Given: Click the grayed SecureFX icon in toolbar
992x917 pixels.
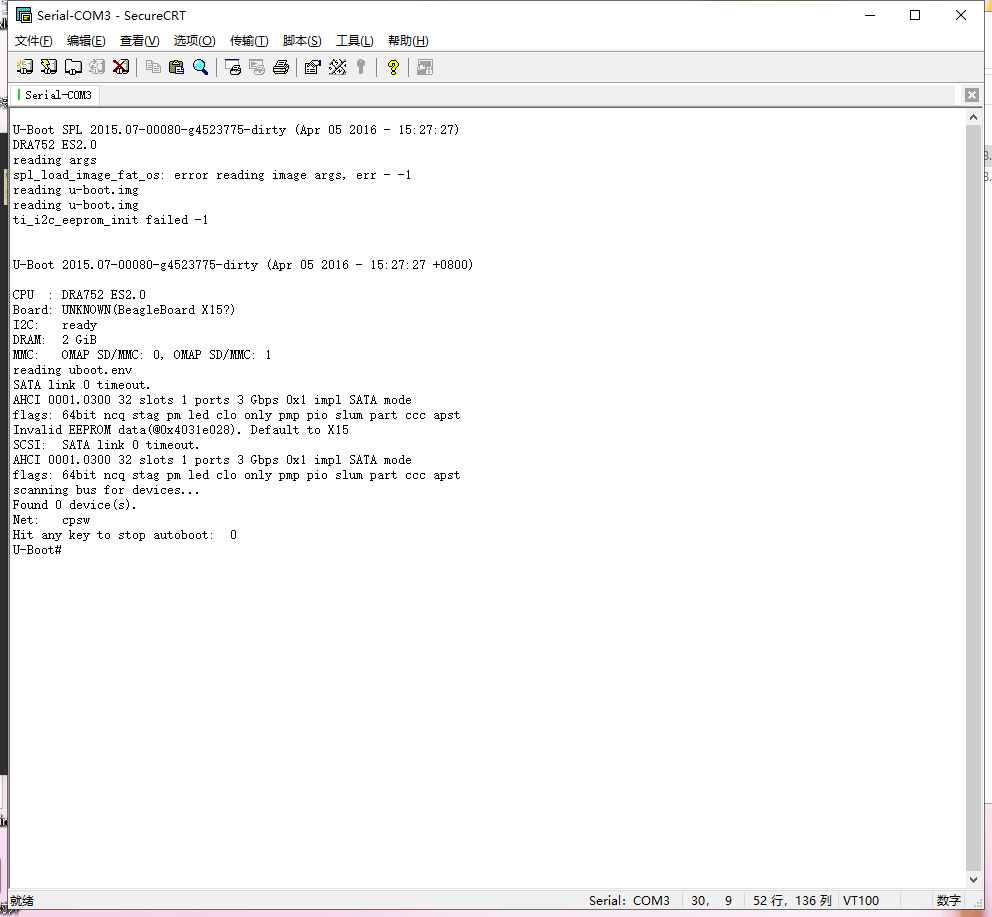Looking at the screenshot, I should coord(425,67).
